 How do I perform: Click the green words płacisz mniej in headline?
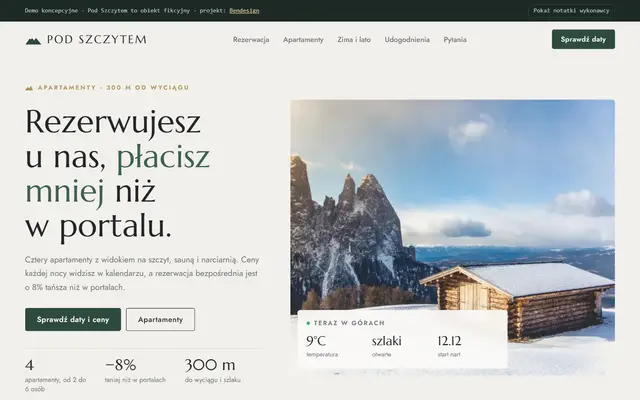coord(118,174)
